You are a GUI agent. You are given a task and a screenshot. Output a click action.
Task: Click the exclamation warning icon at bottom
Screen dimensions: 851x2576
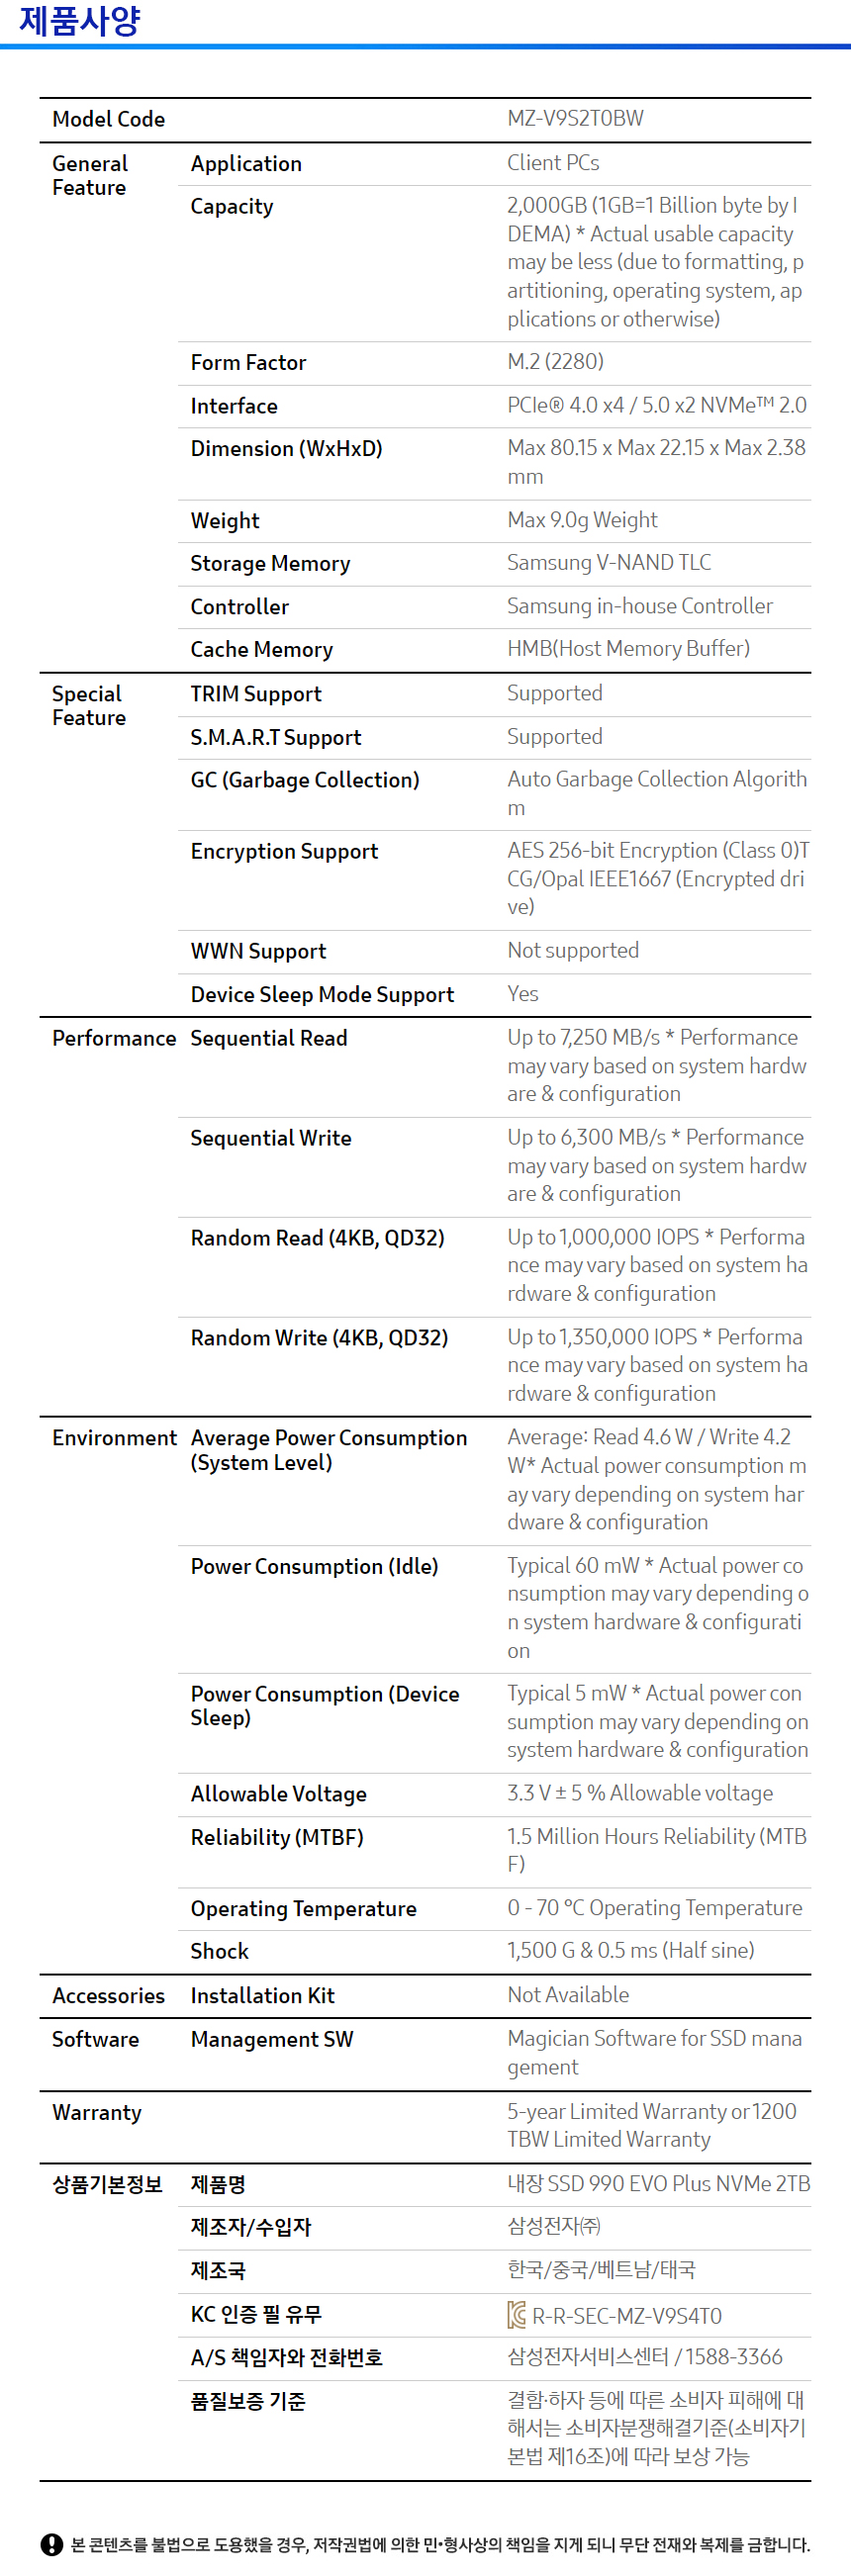[52, 2545]
